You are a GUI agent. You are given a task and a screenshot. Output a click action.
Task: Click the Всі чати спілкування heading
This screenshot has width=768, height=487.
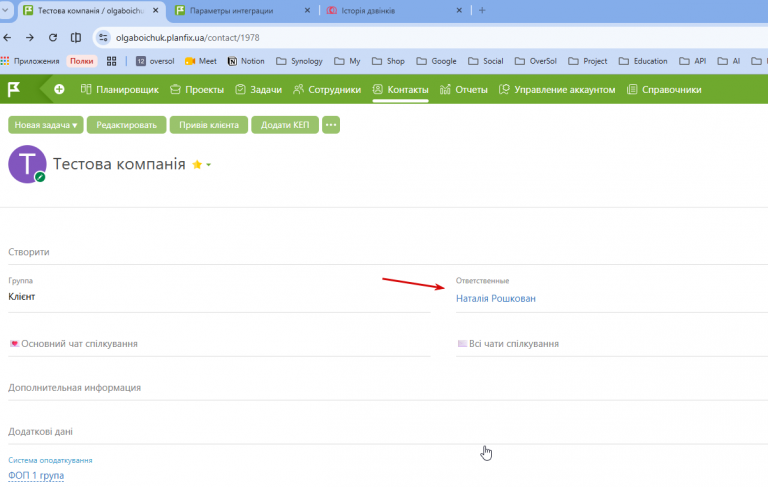[514, 343]
